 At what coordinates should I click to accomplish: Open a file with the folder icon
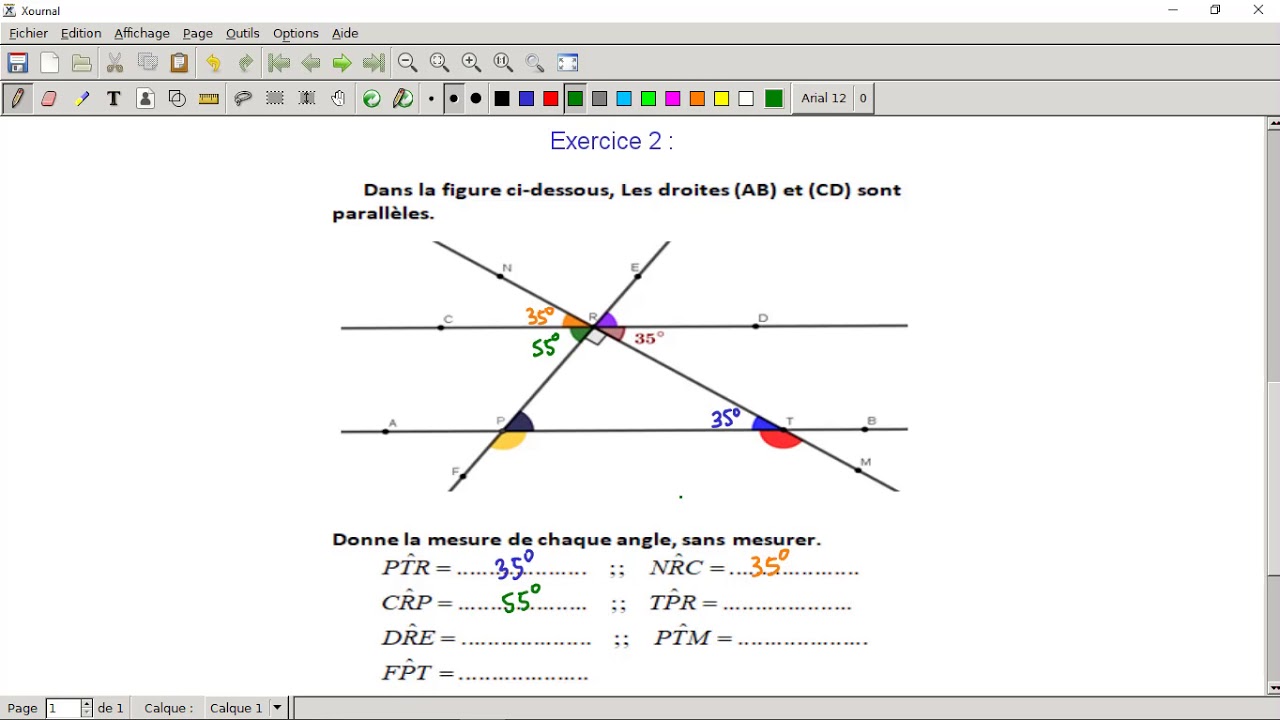[x=82, y=63]
